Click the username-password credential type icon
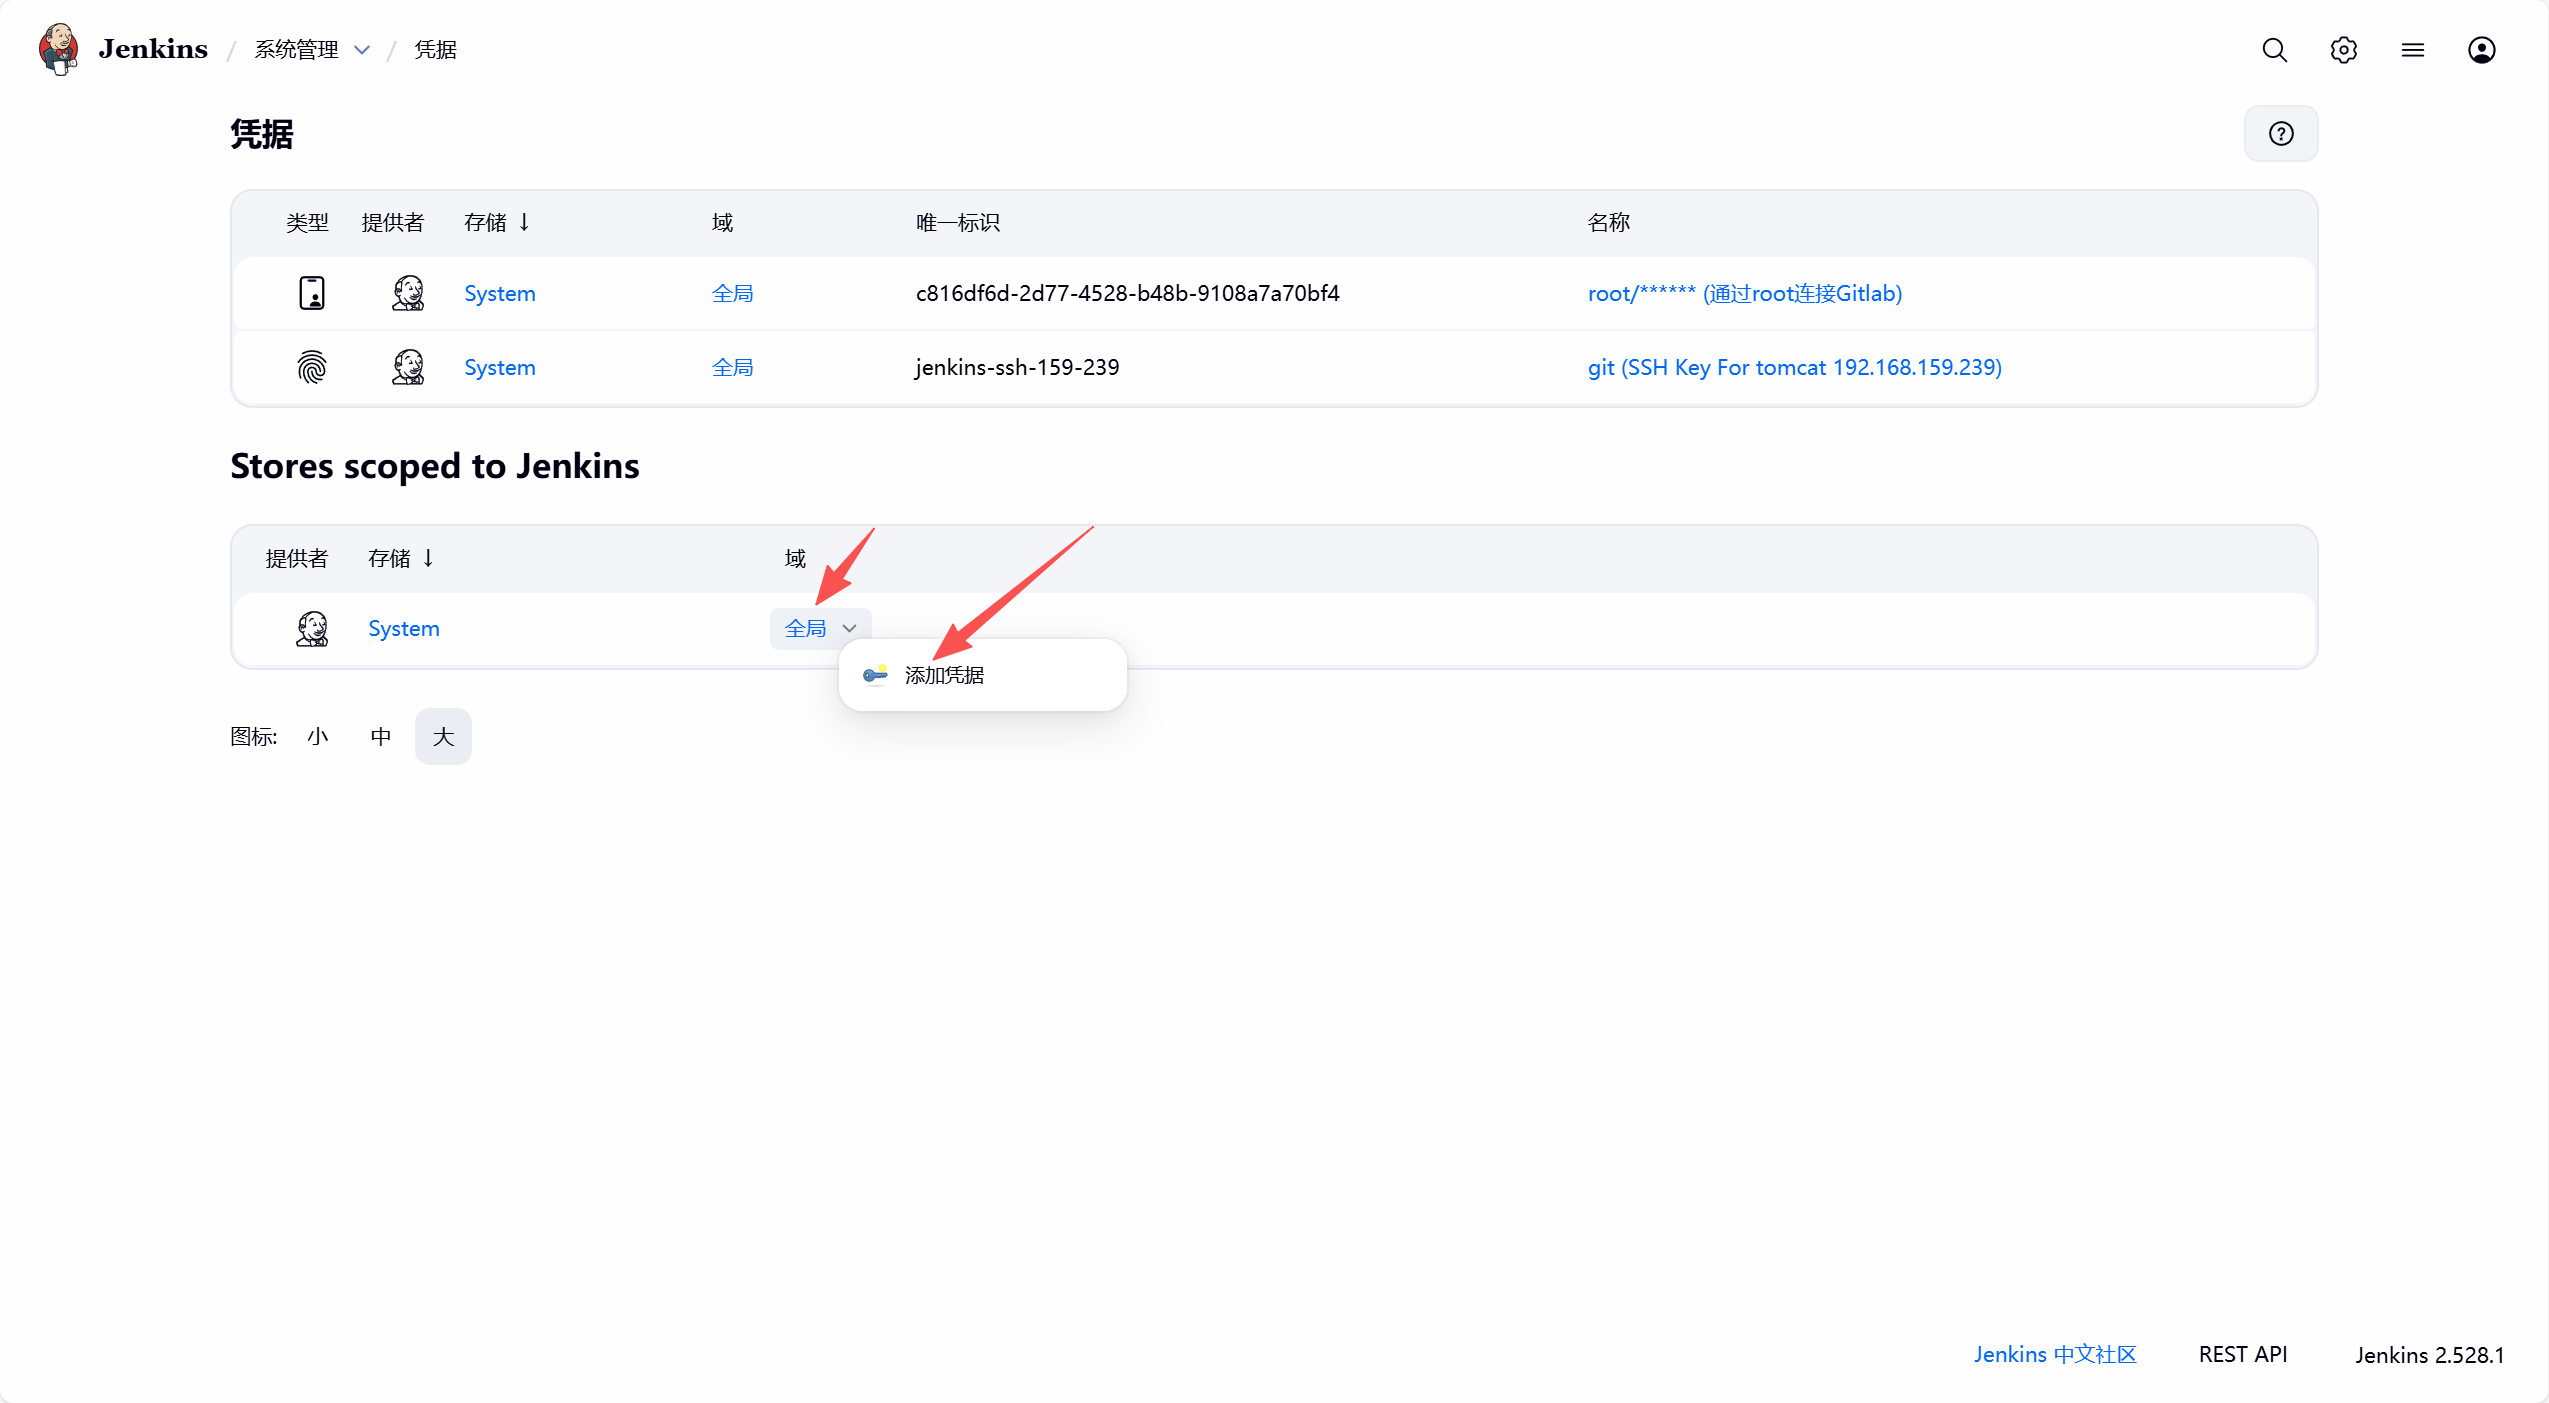2549x1403 pixels. 312,293
